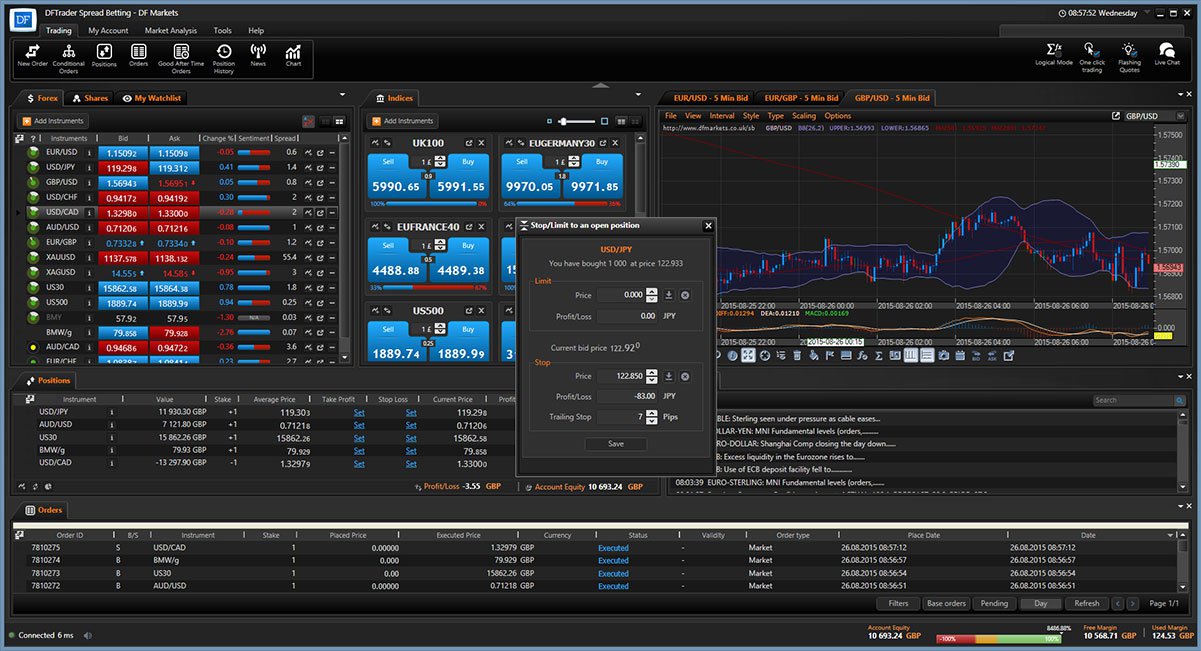Click the refresh icon below Positions table
Viewport: 1201px width, 651px height.
pos(36,487)
